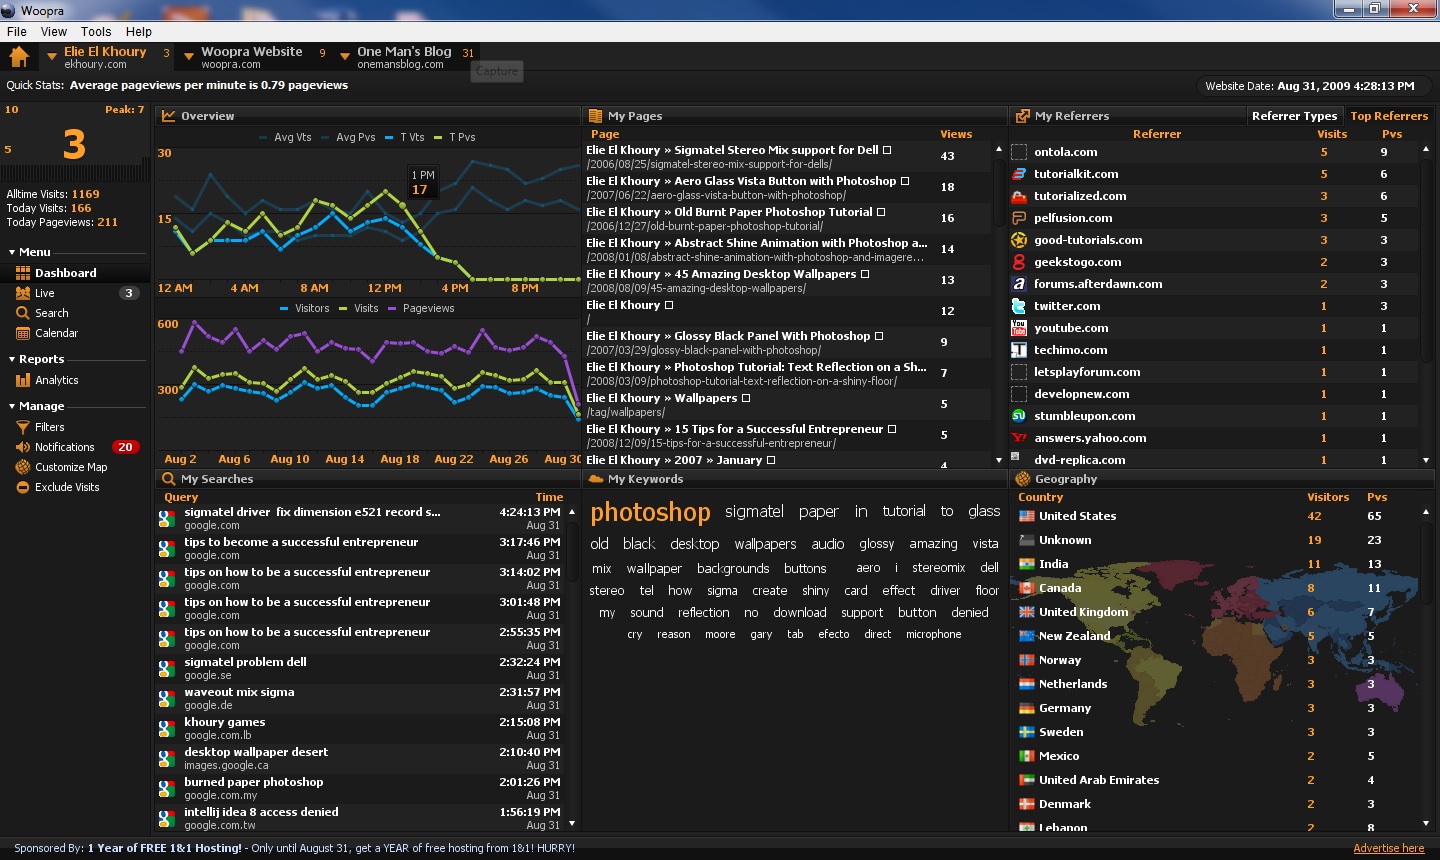
Task: Toggle the Avg Vts legend series
Action: (x=285, y=137)
